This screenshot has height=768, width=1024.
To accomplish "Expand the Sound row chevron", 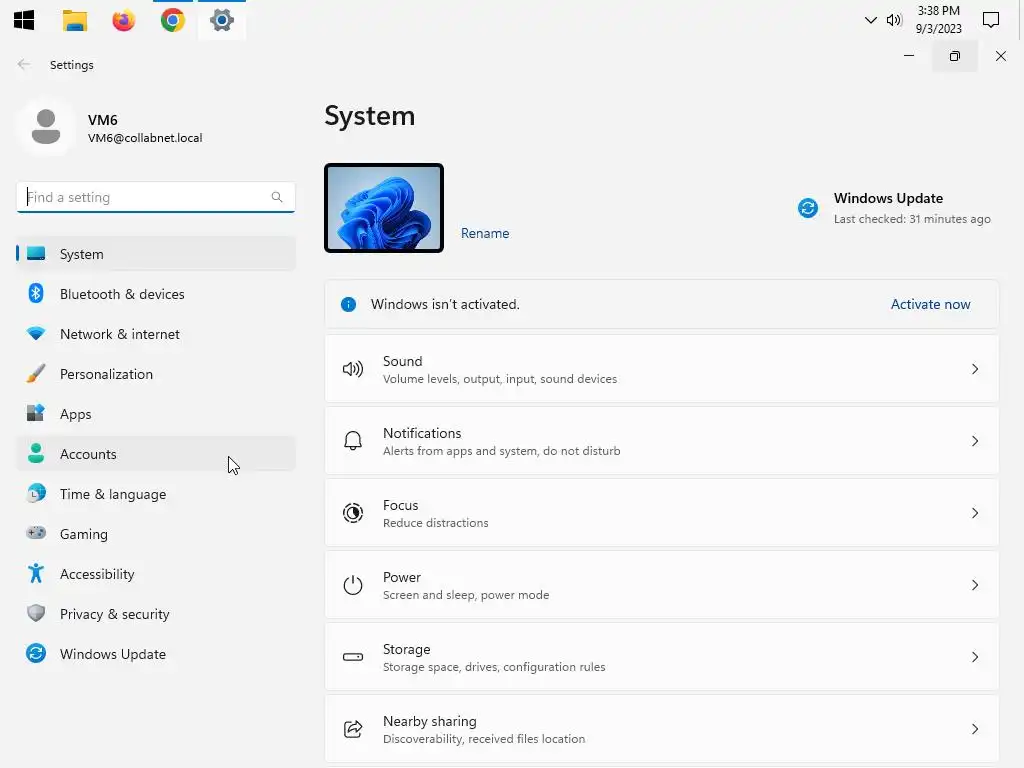I will pos(974,369).
